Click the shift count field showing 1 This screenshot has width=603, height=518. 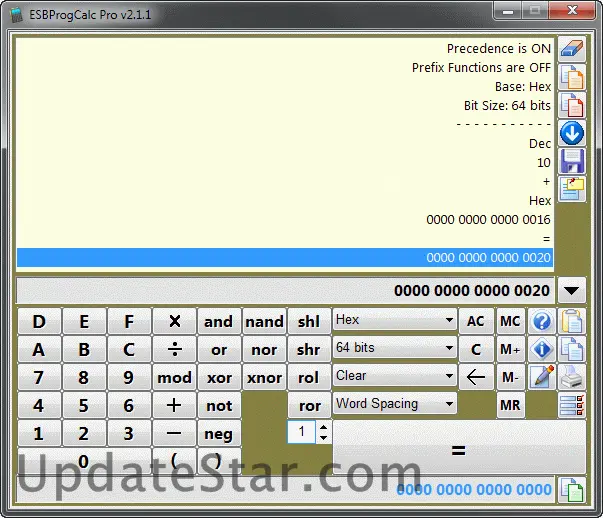point(302,432)
